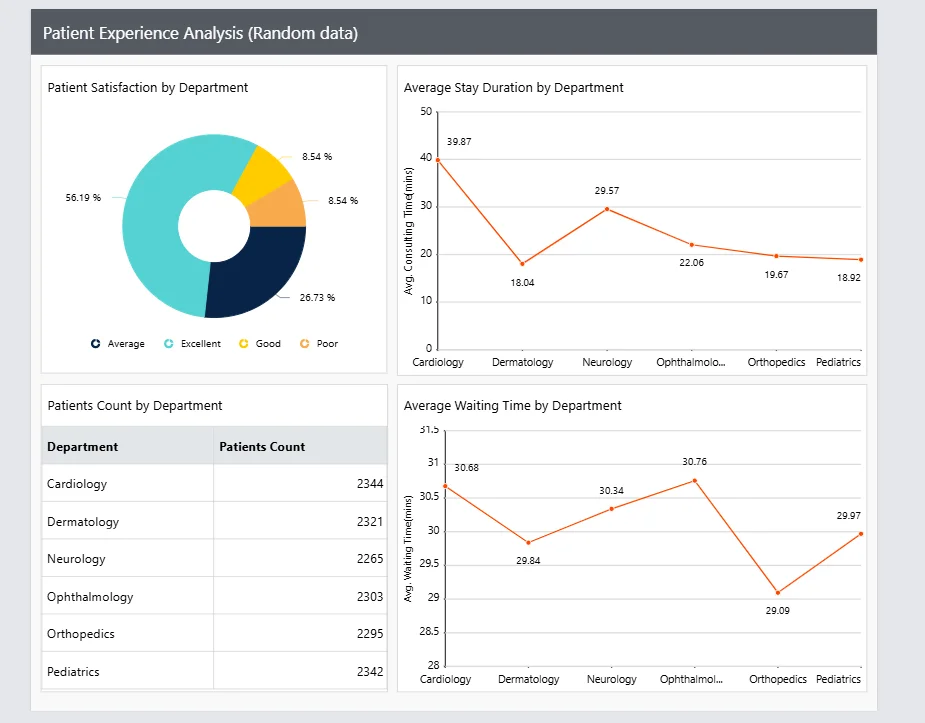Click the 29.57 Neurology stay duration point

coord(607,209)
